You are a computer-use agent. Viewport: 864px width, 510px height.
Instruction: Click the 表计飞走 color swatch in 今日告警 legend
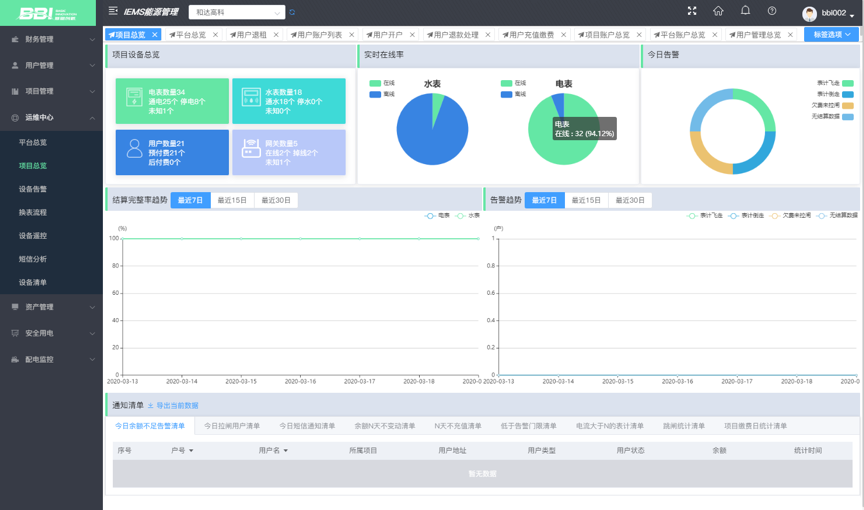coord(848,83)
